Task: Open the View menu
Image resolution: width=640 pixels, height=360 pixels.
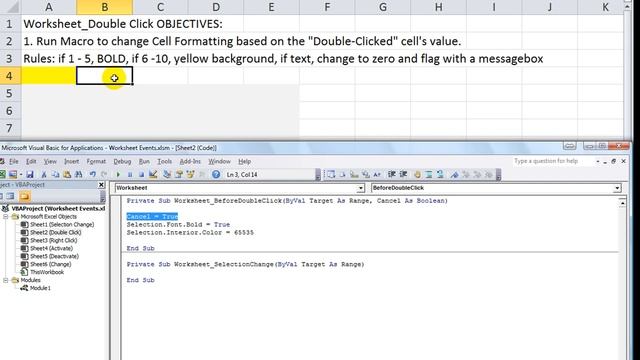Action: coord(50,161)
